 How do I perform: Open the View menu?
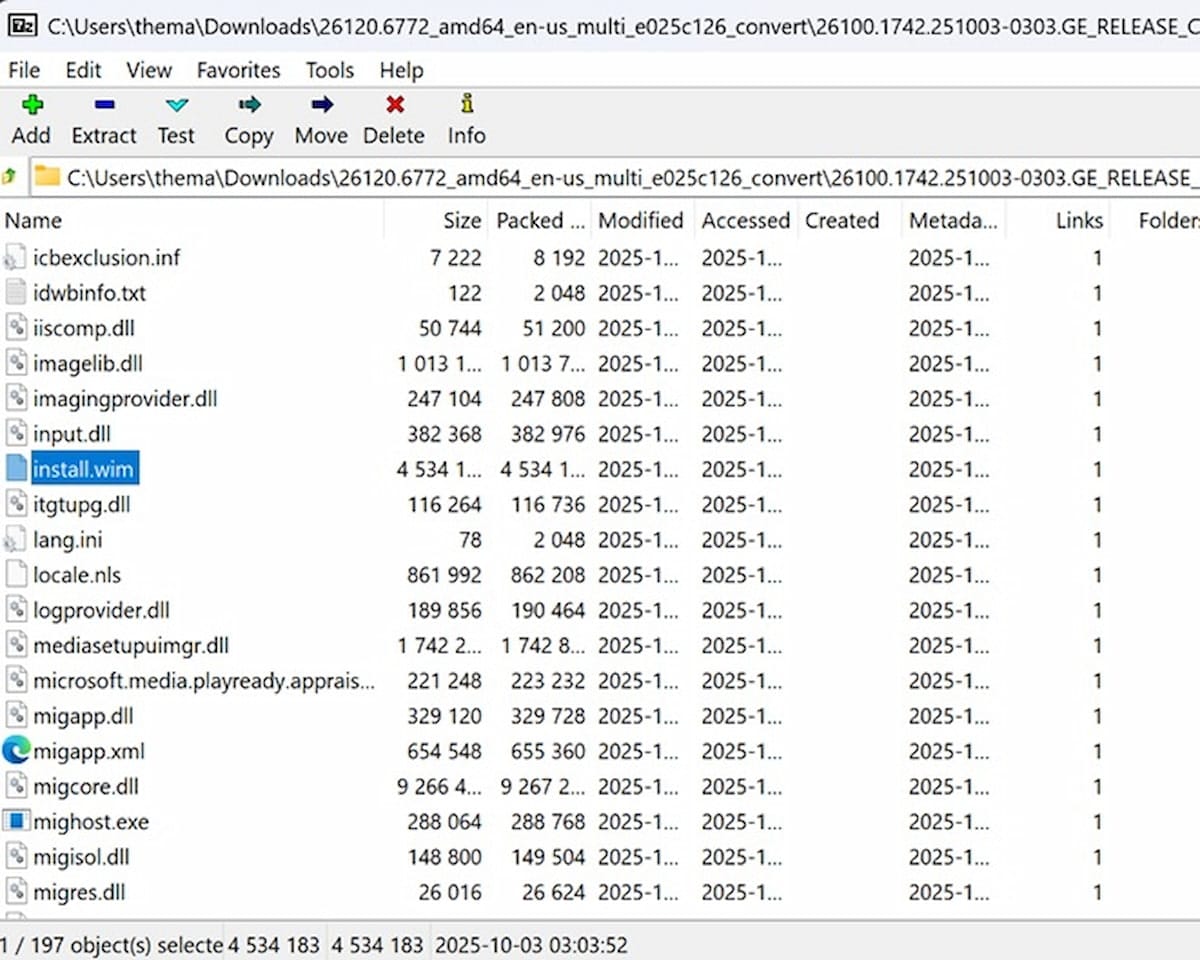(x=148, y=70)
